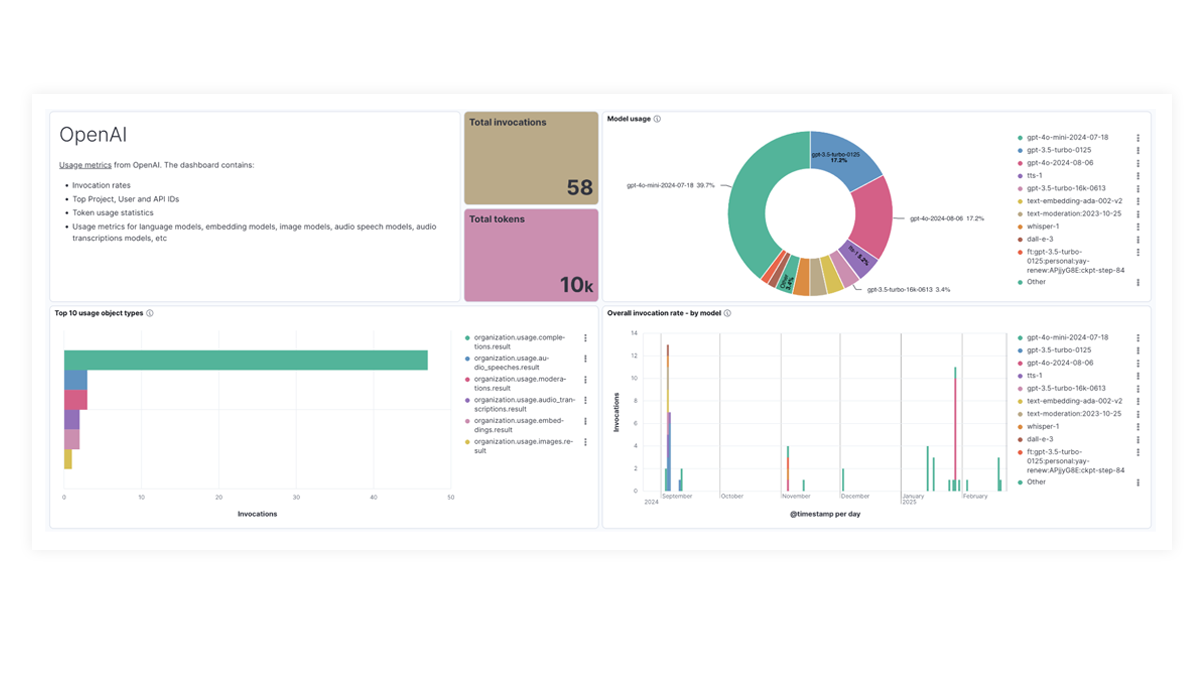
Task: Expand Other actions in invocation rate legend
Action: pos(1138,482)
